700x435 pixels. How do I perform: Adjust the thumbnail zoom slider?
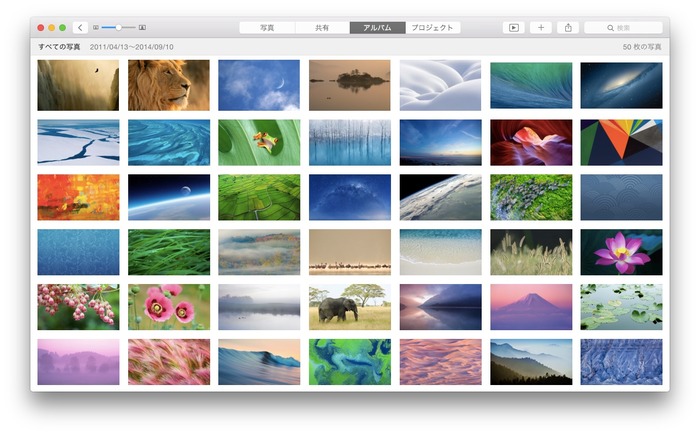coord(118,28)
